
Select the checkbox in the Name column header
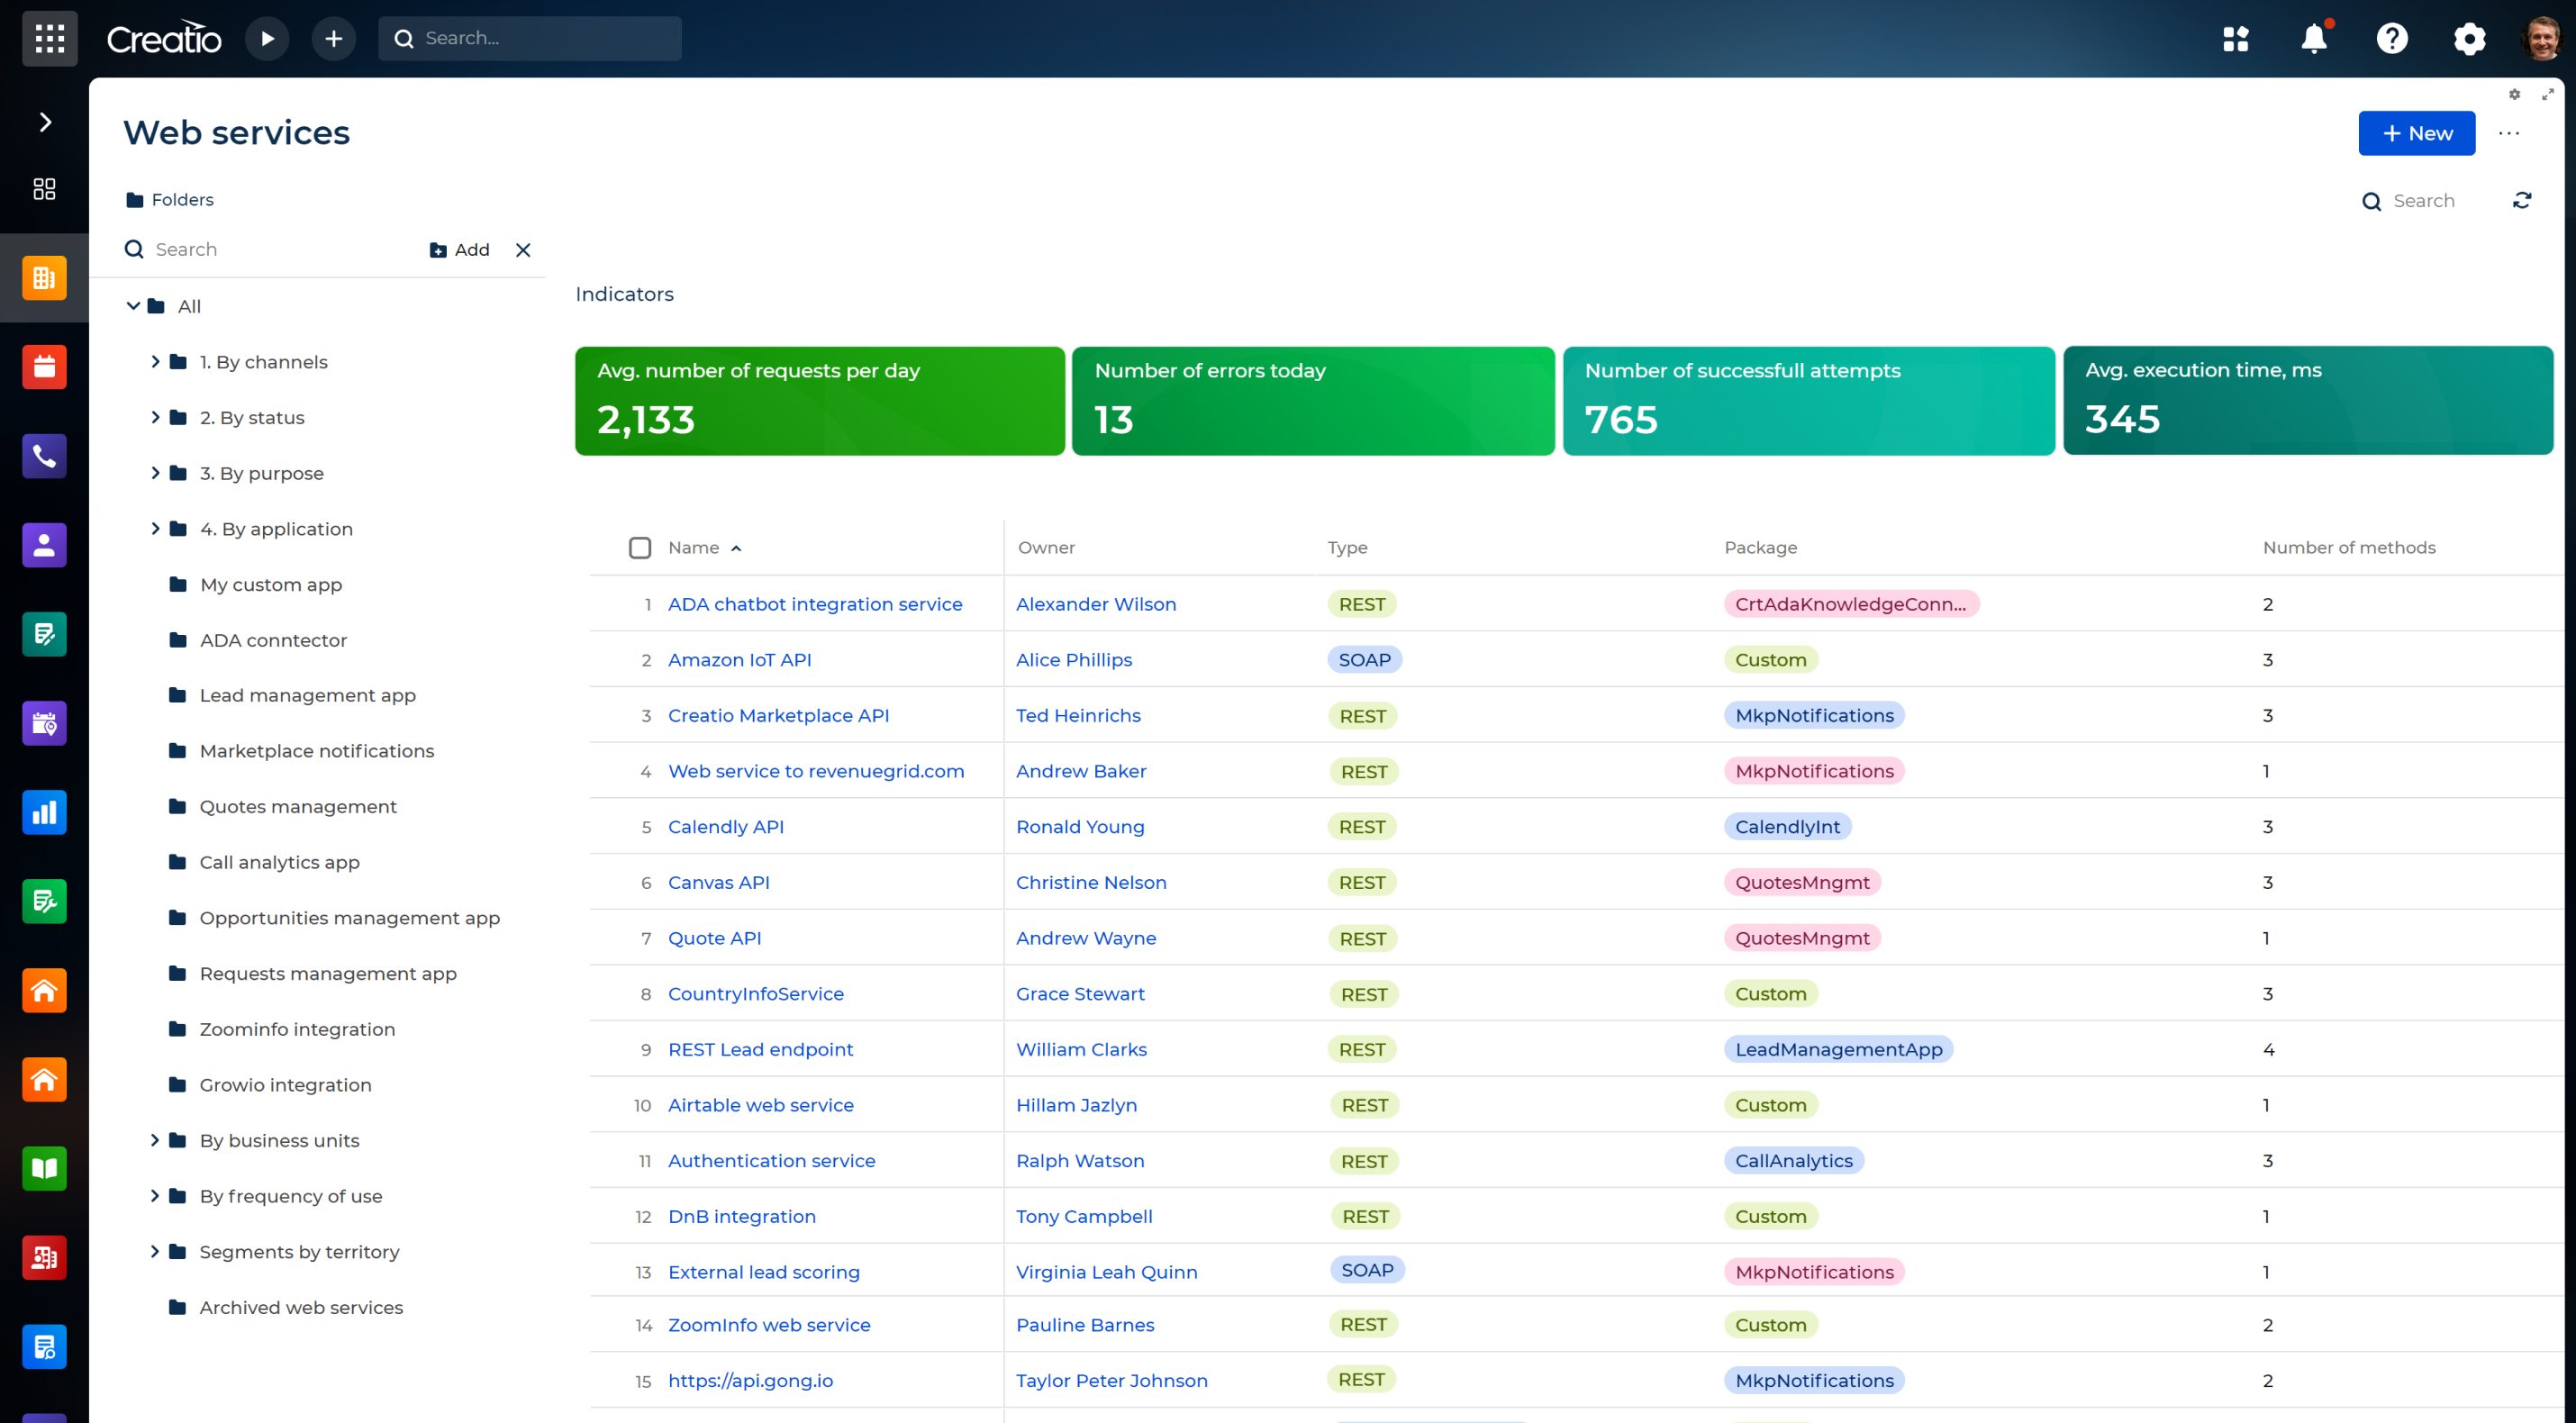(640, 547)
